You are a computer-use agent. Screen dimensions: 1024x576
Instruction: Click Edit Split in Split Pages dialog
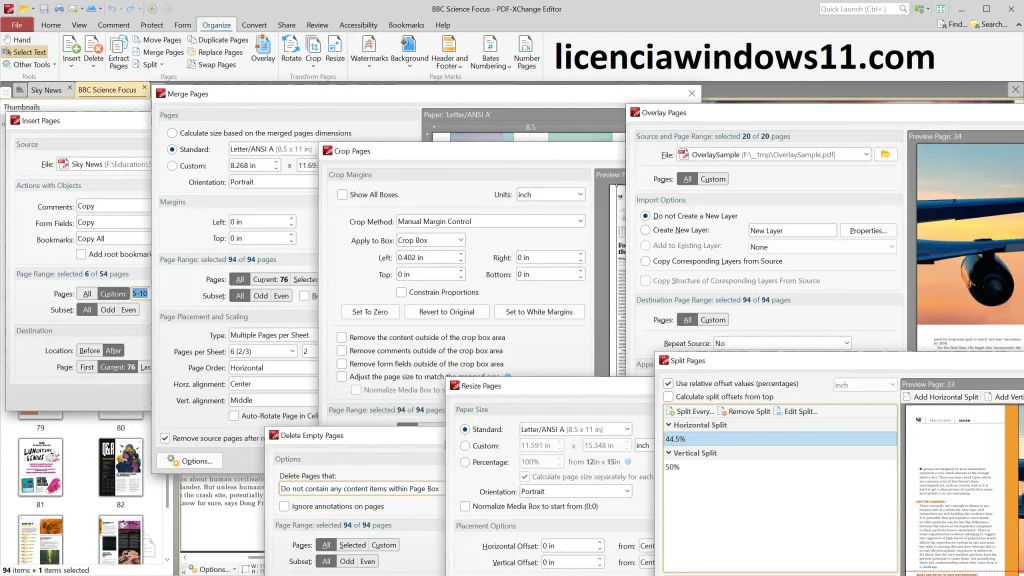(795, 411)
